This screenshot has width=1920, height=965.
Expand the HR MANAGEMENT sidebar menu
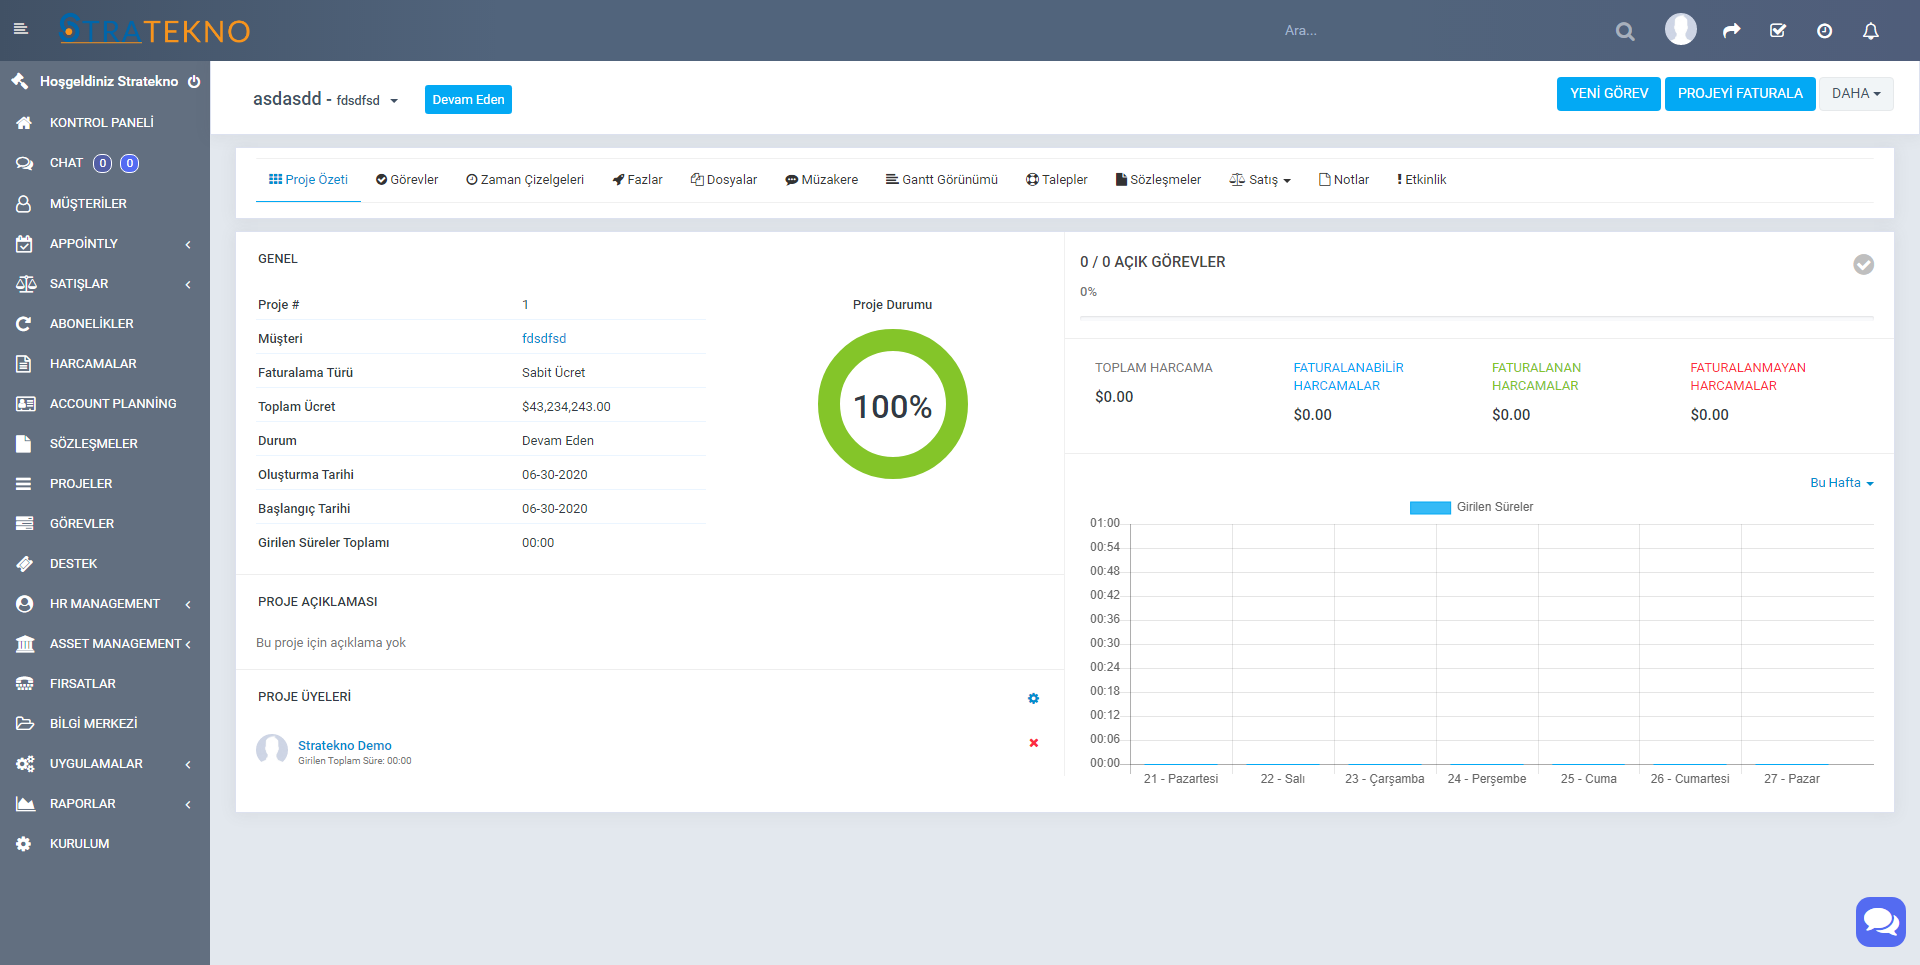(x=105, y=604)
